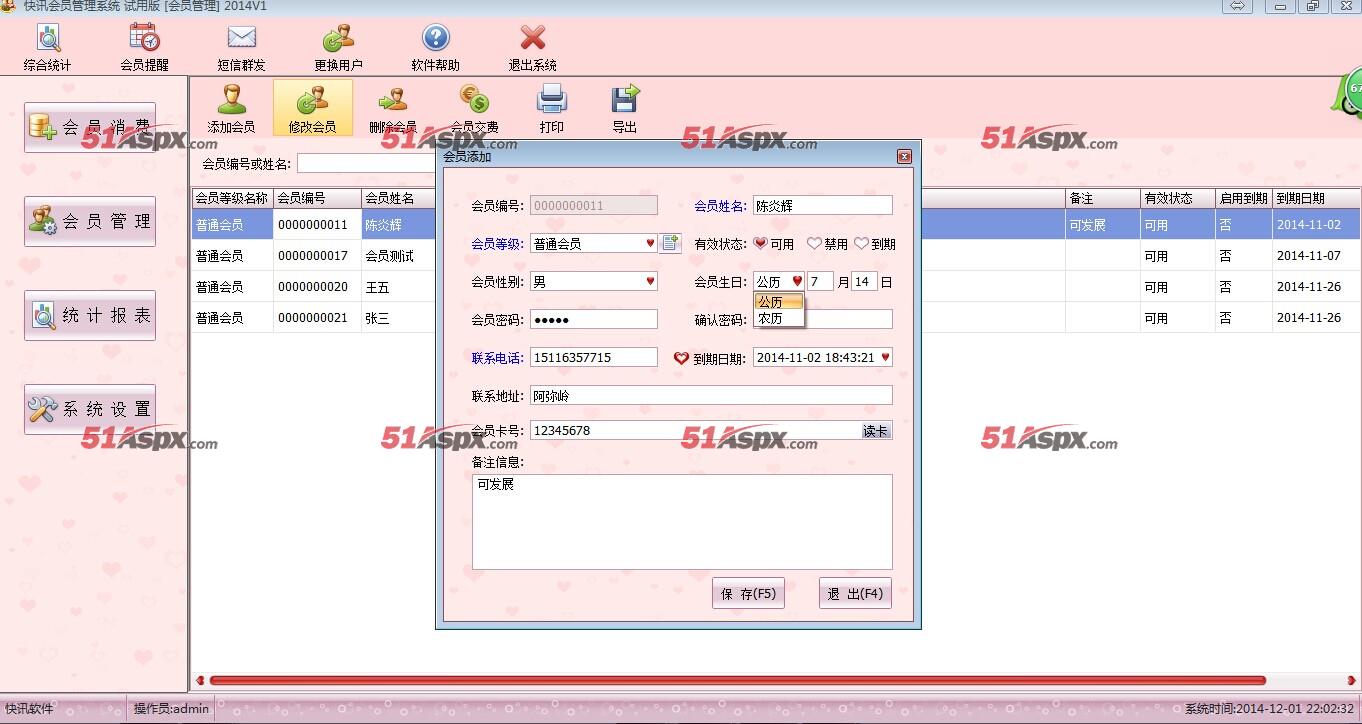This screenshot has height=724, width=1362.
Task: Sort by 到期日期 column header
Action: click(1316, 198)
